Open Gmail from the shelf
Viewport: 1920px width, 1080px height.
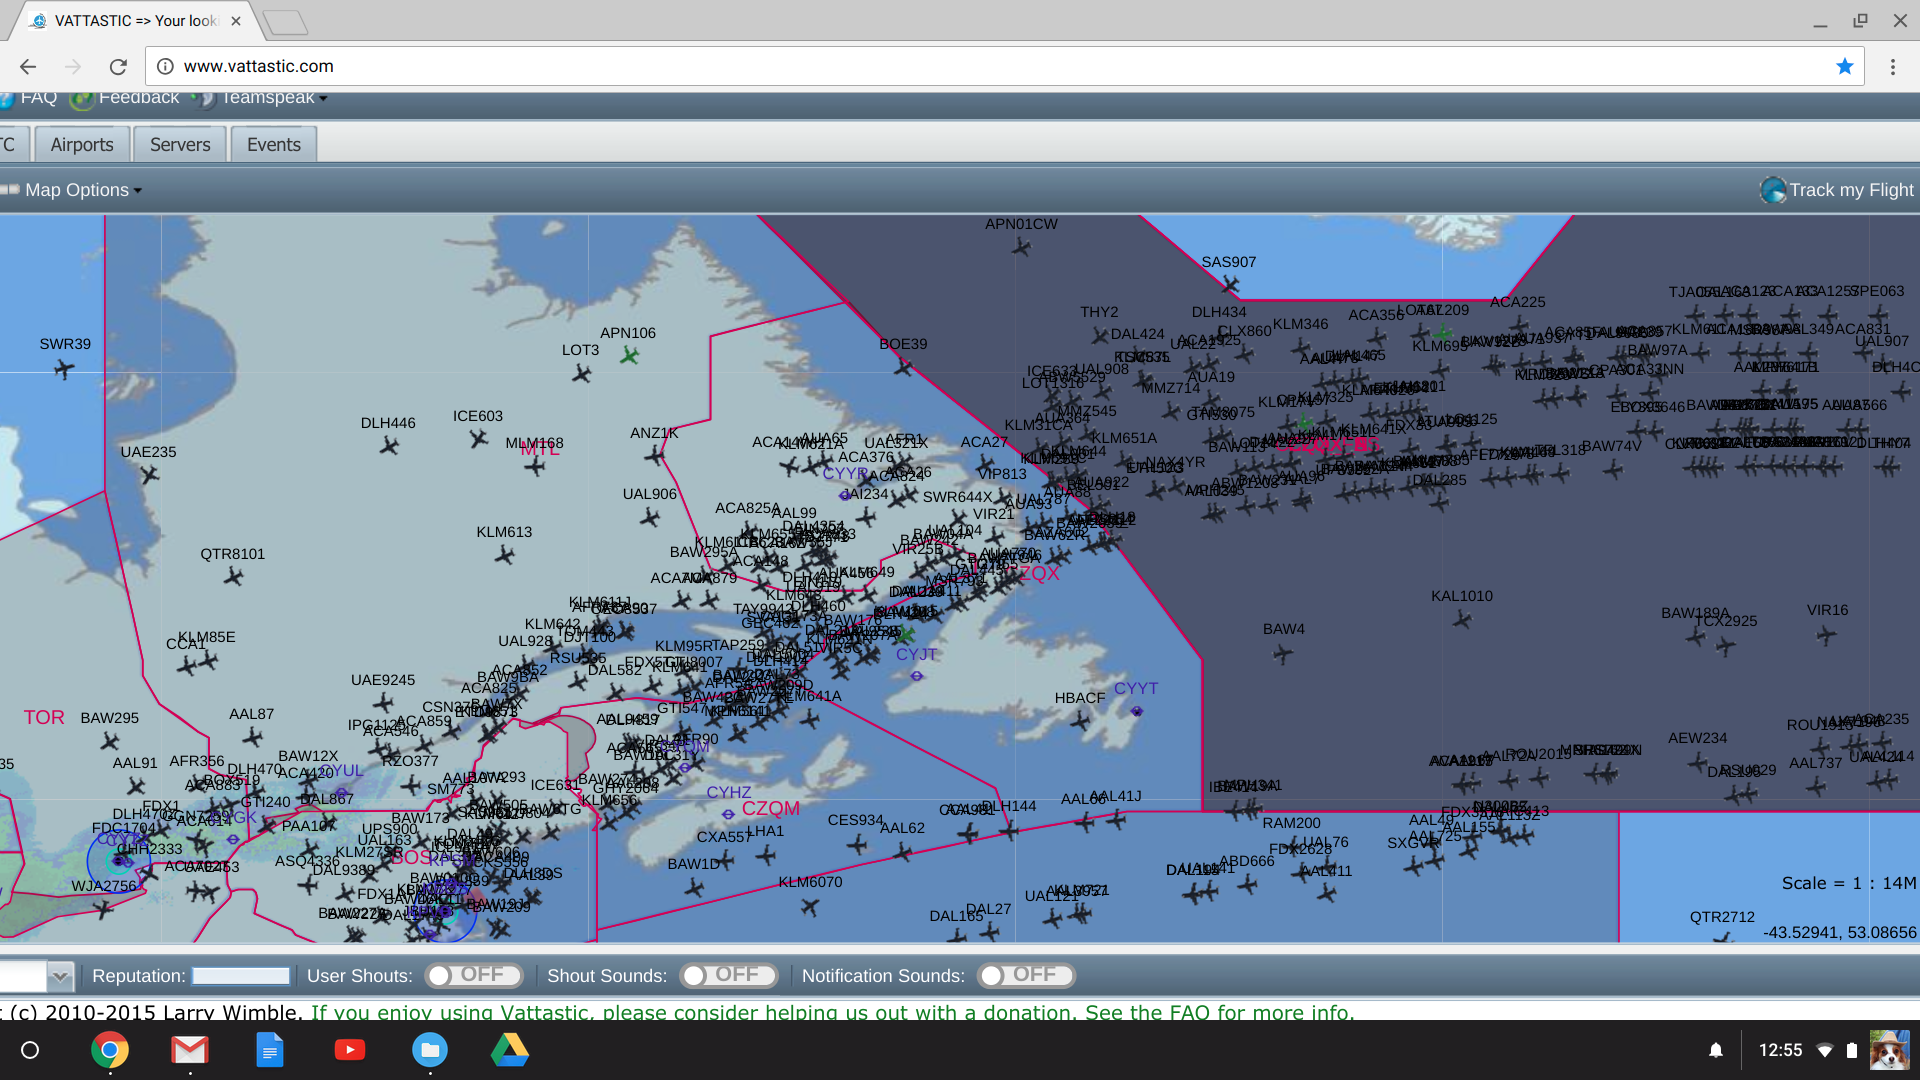[x=189, y=1050]
